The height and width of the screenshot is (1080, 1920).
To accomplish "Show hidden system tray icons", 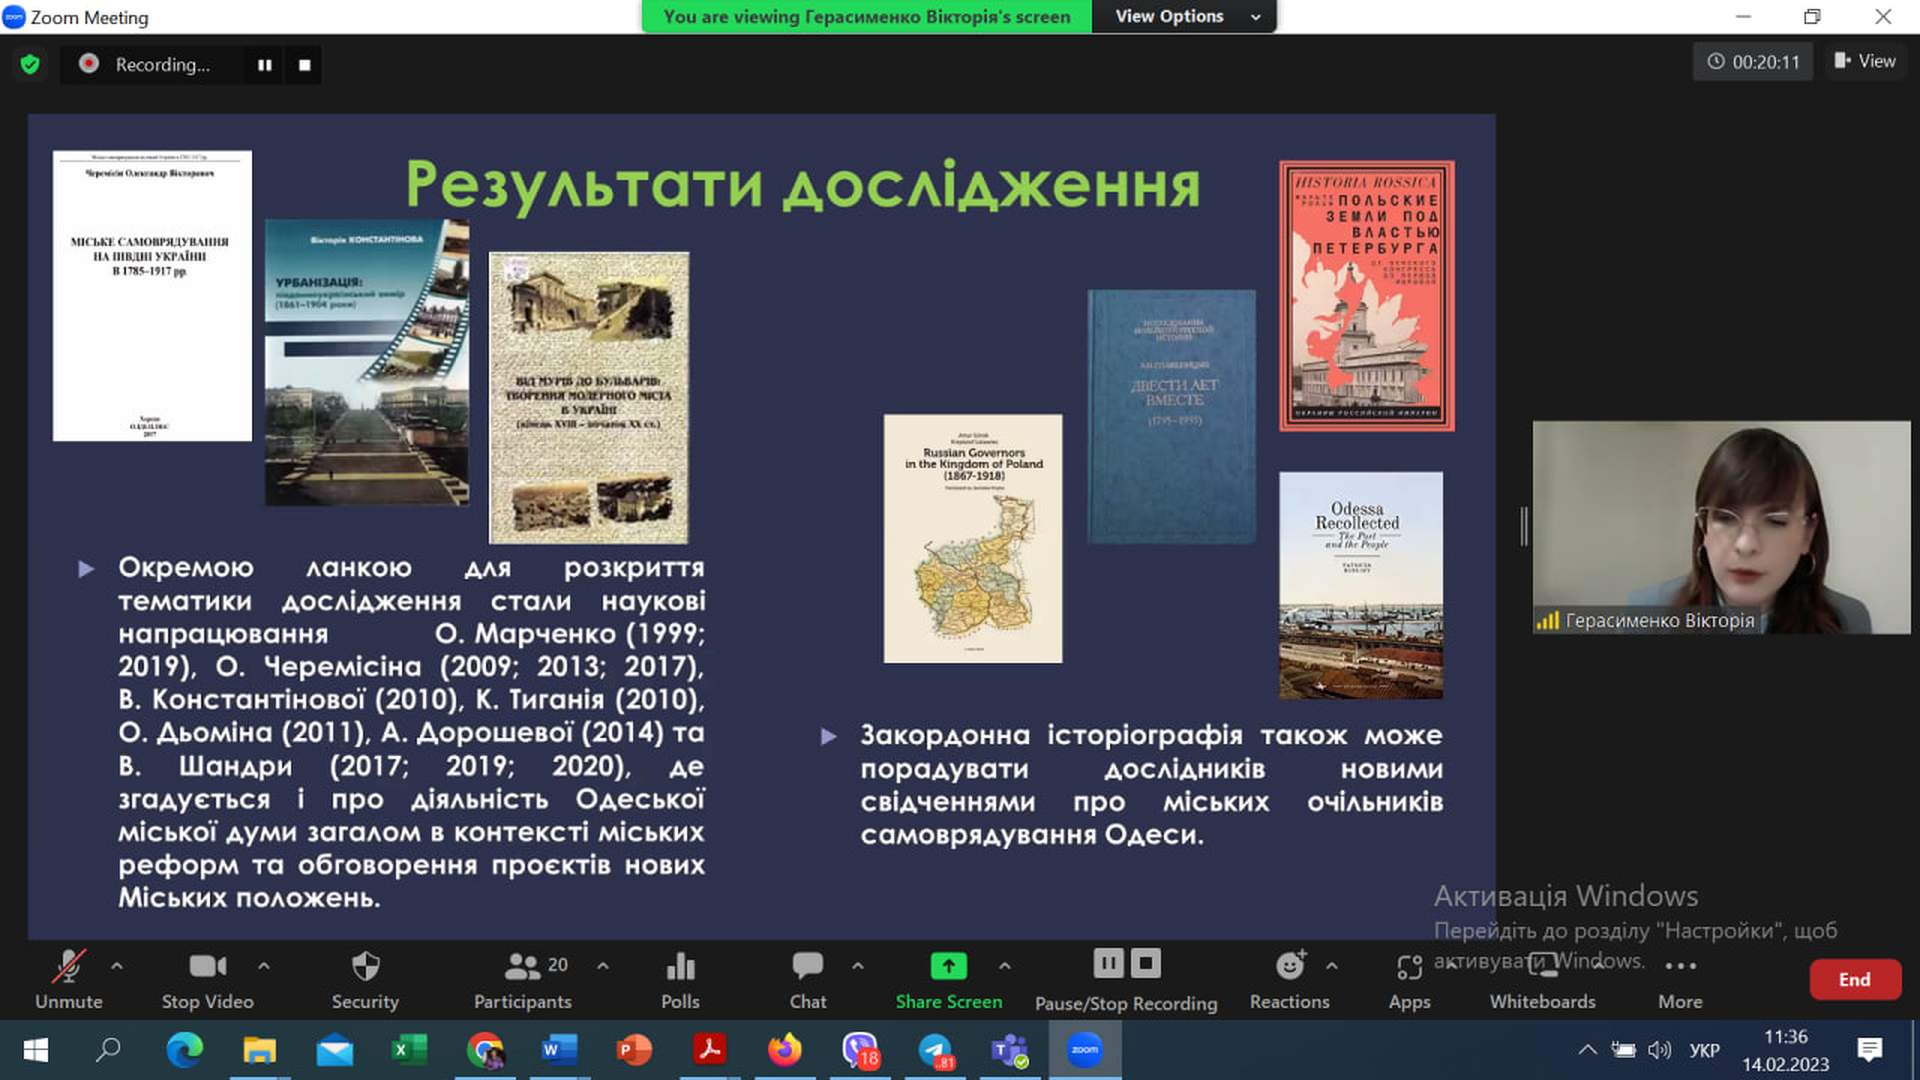I will (1587, 1050).
